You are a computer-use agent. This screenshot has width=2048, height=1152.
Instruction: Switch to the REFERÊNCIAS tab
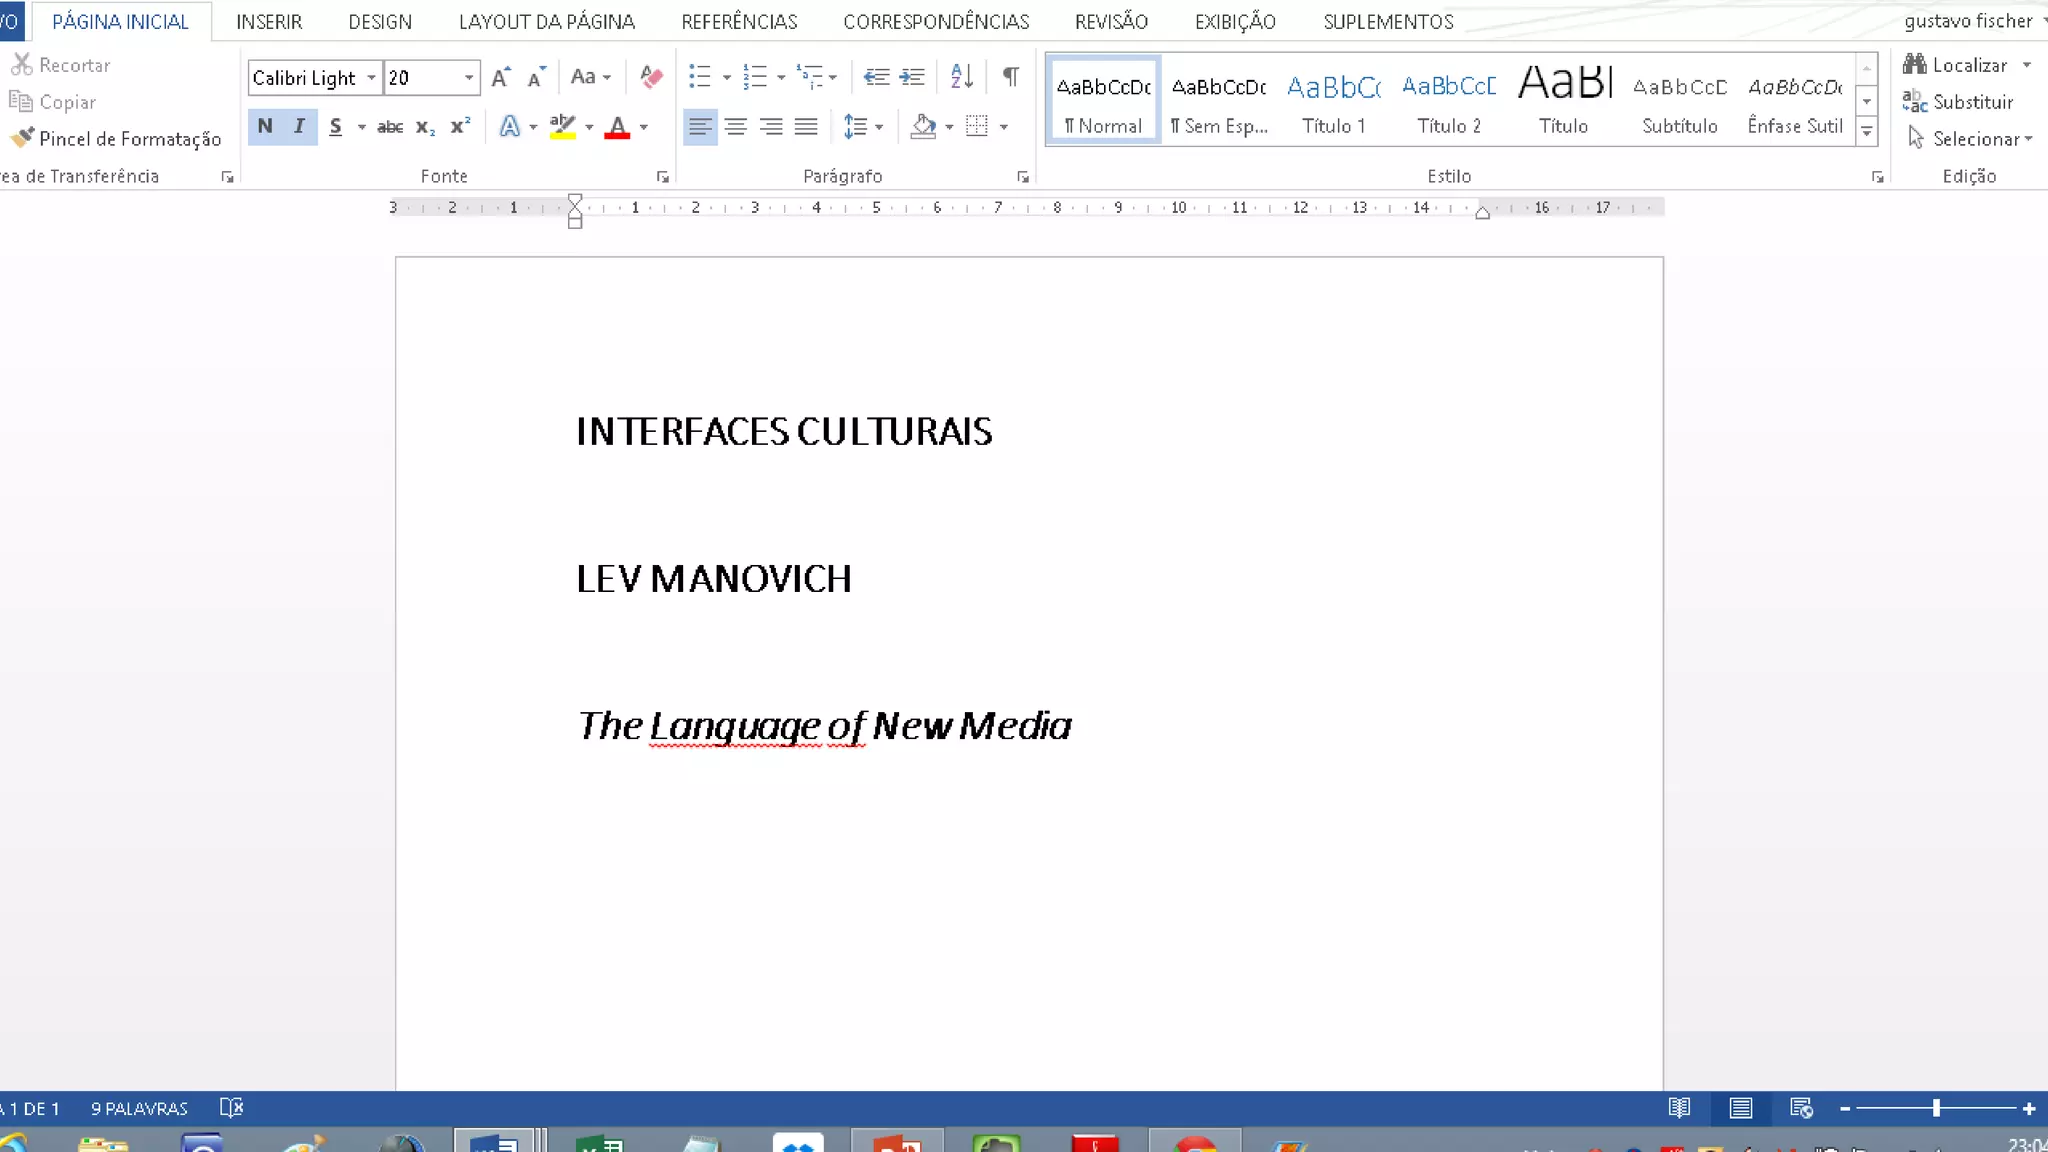[x=739, y=21]
